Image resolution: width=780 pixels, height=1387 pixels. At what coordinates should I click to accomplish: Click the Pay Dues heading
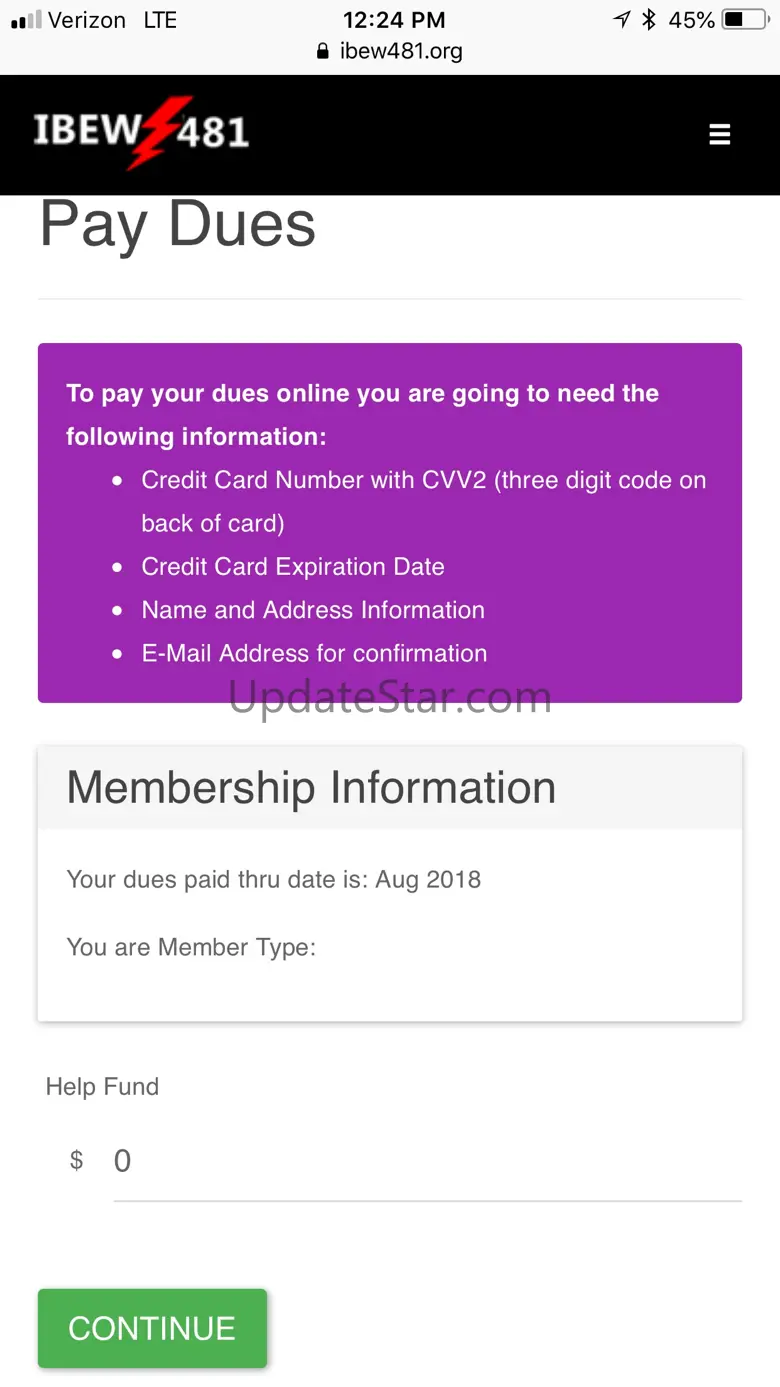click(x=178, y=224)
